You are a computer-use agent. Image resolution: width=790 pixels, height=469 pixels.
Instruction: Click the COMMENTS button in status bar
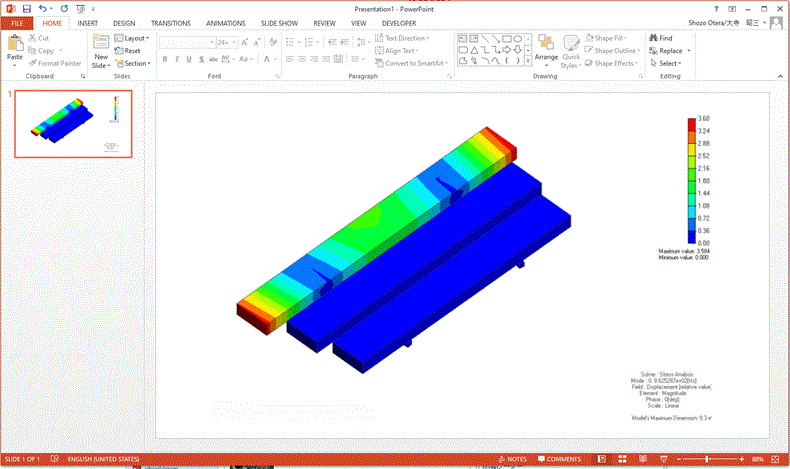tap(560, 459)
